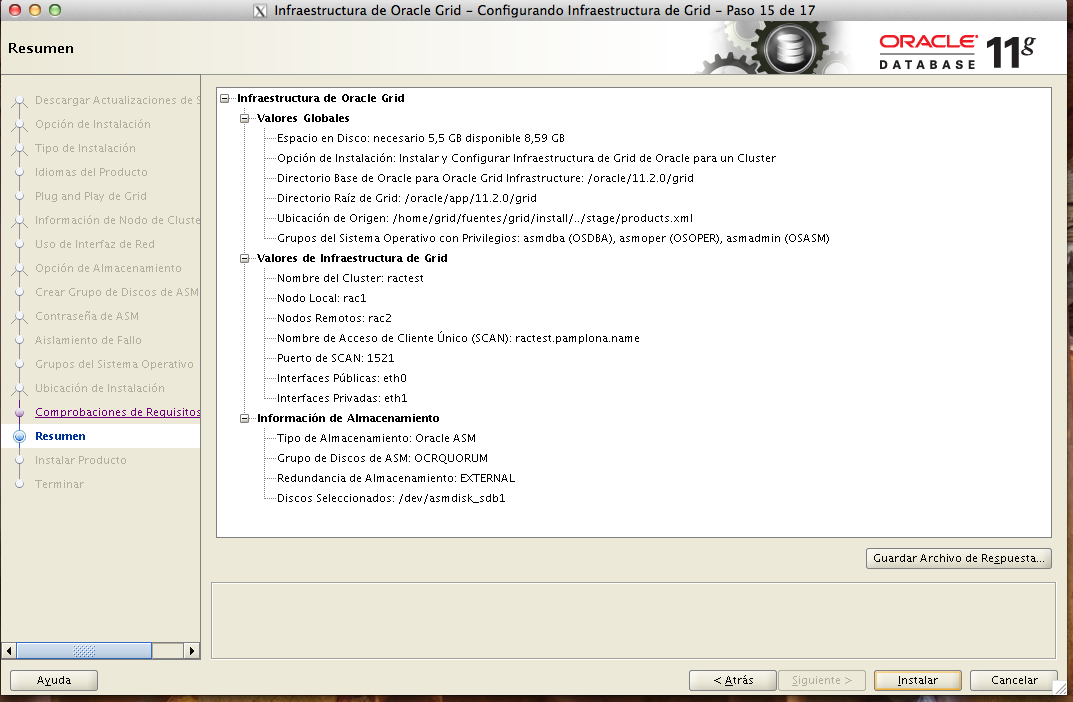This screenshot has width=1073, height=702.
Task: Click the Instalar Producto step icon
Action: 19,460
